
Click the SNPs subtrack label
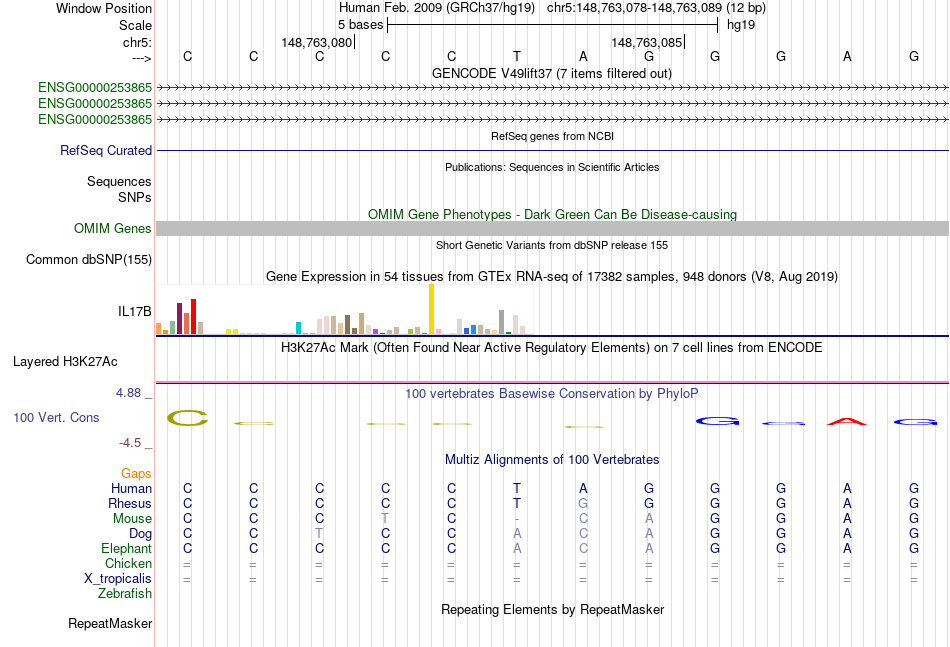[135, 197]
